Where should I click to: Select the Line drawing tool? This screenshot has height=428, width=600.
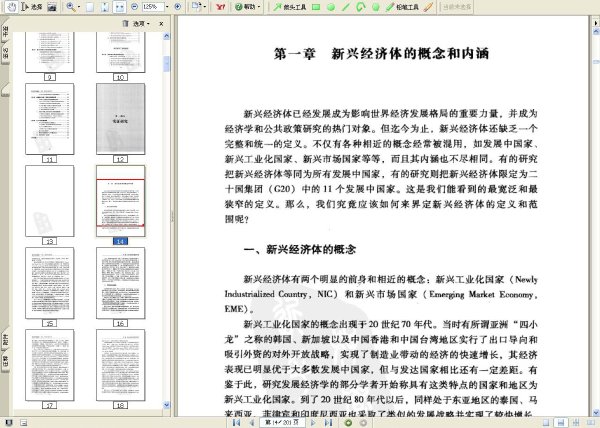click(346, 7)
